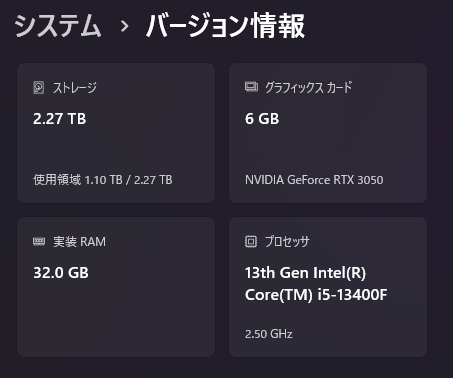Screen dimensions: 453x378
Task: Click the 32.0 GB RAM value
Action: pos(61,273)
